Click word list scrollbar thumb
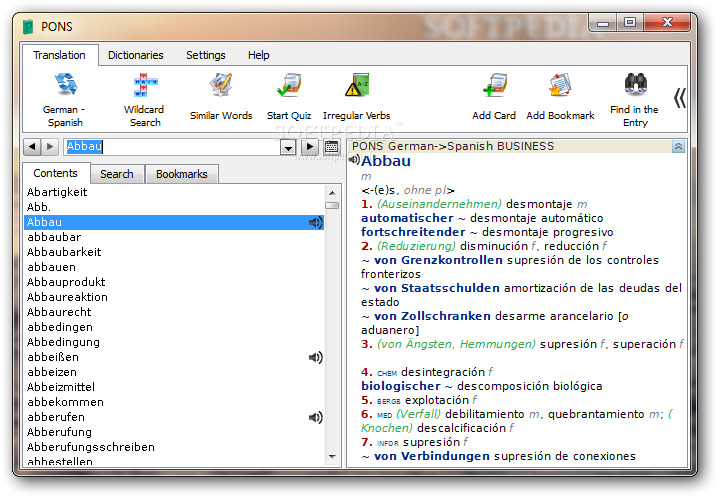Screen dimensions: 718x497 coord(332,206)
